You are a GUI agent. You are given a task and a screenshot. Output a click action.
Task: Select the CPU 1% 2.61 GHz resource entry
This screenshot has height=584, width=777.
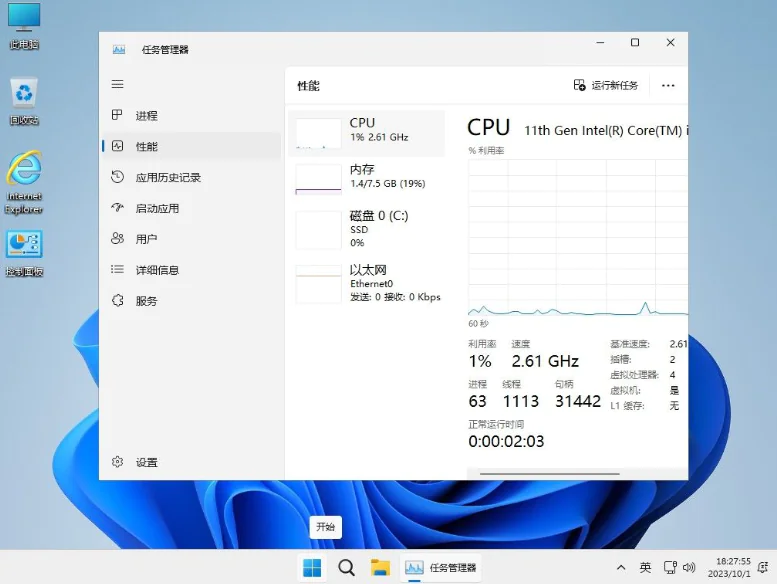tap(366, 133)
